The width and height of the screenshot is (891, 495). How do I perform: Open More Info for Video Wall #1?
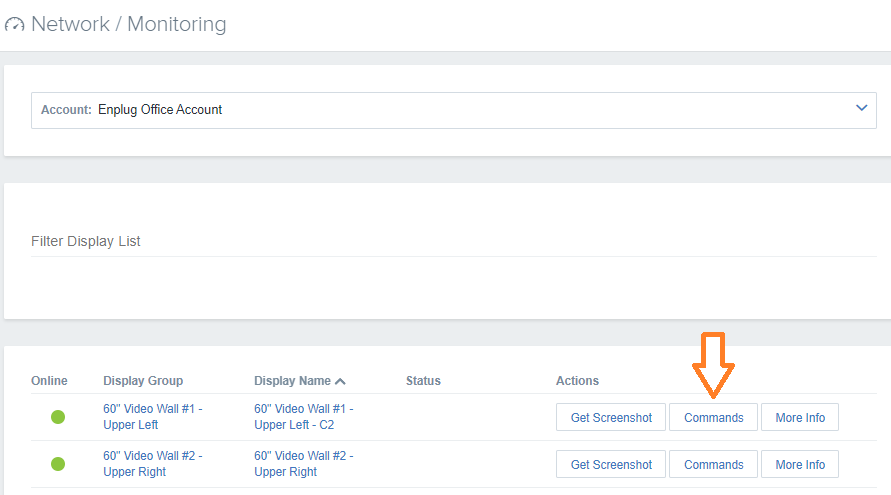click(x=800, y=418)
